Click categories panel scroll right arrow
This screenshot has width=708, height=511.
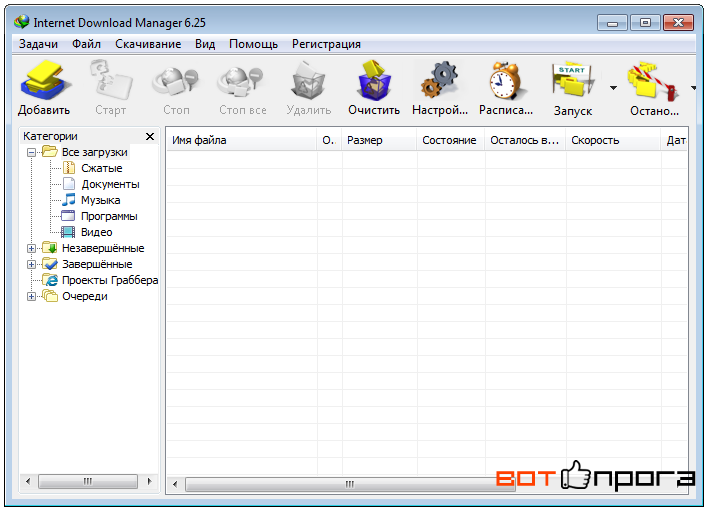(x=149, y=482)
